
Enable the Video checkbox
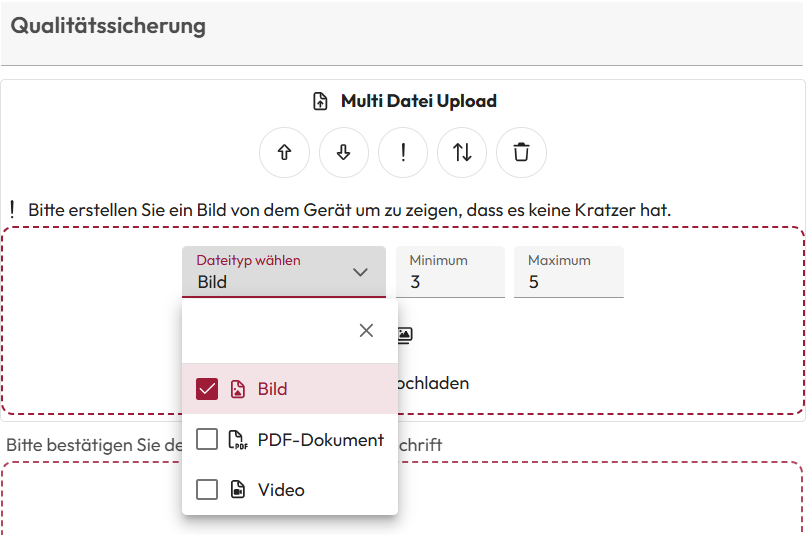[x=207, y=490]
